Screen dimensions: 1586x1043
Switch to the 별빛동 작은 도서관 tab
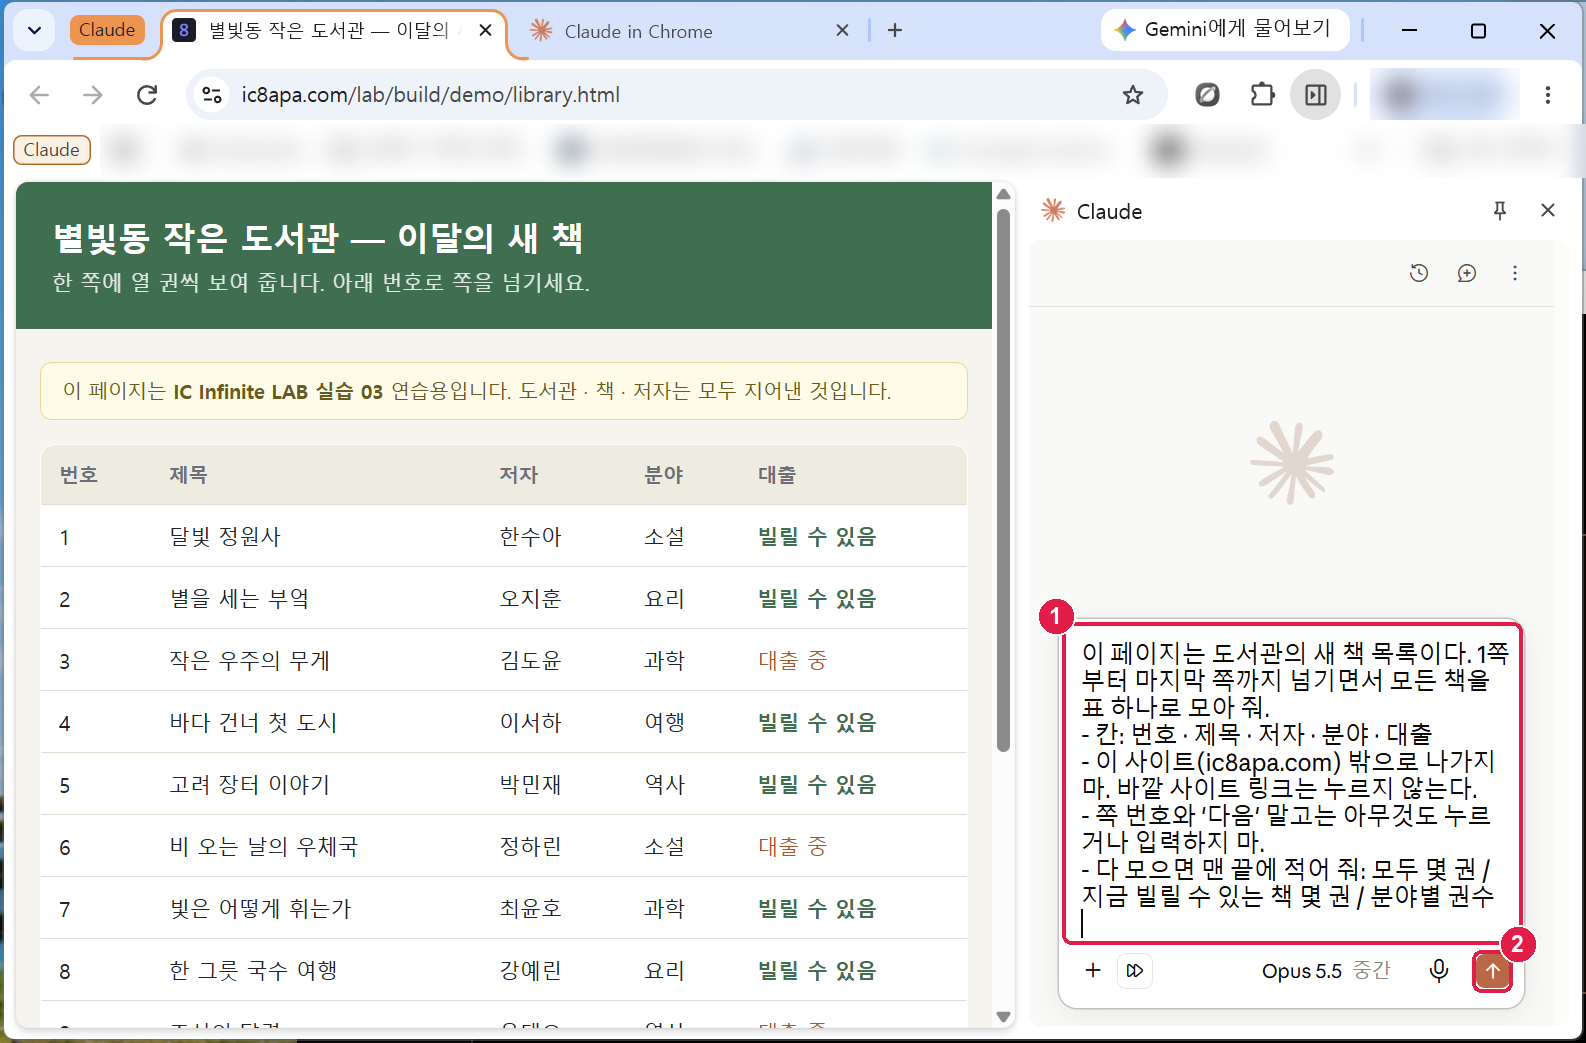330,31
